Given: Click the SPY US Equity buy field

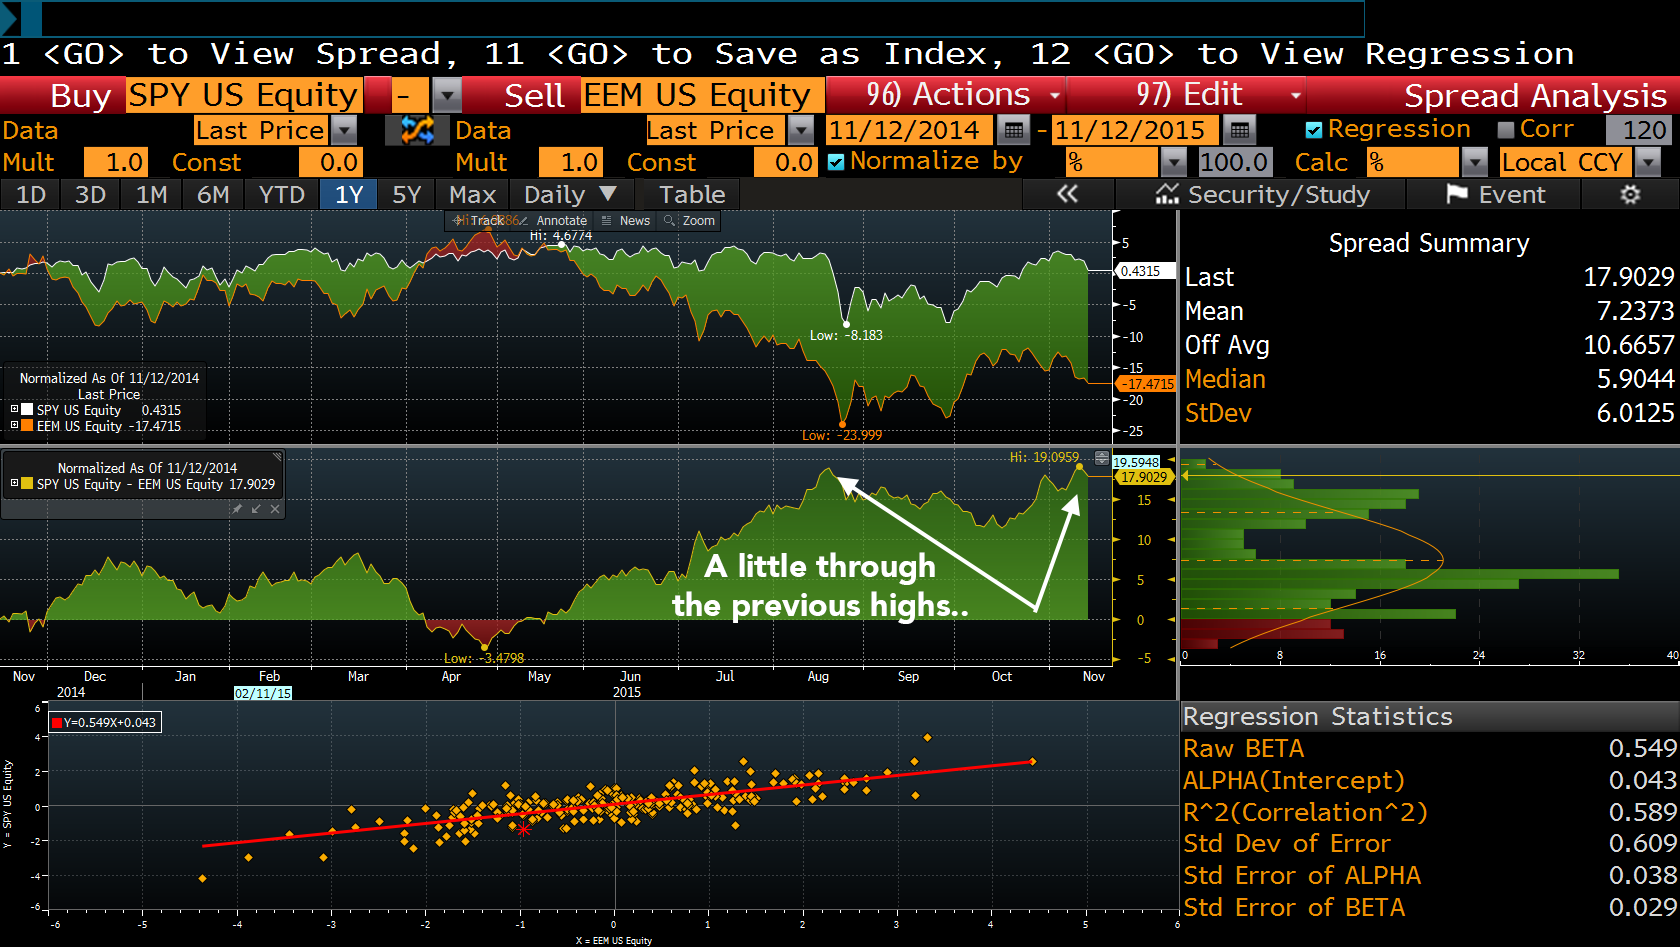Looking at the screenshot, I should pos(244,96).
